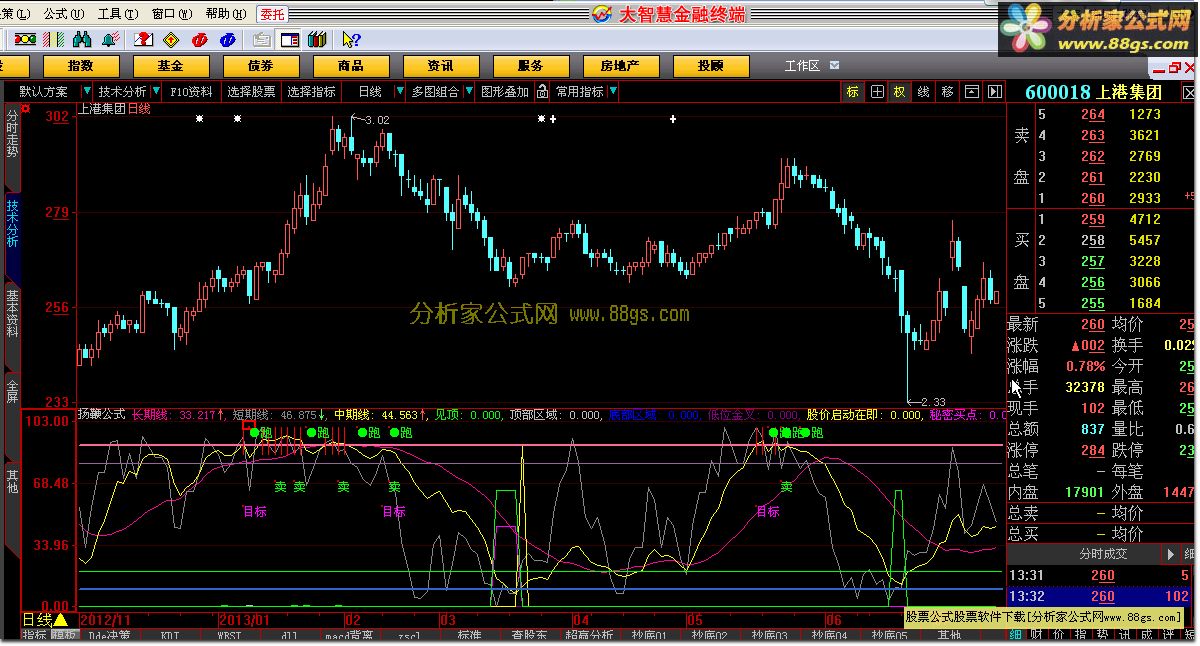Select the 超赢分析 indicator tab
The width and height of the screenshot is (1200, 646).
[x=590, y=636]
